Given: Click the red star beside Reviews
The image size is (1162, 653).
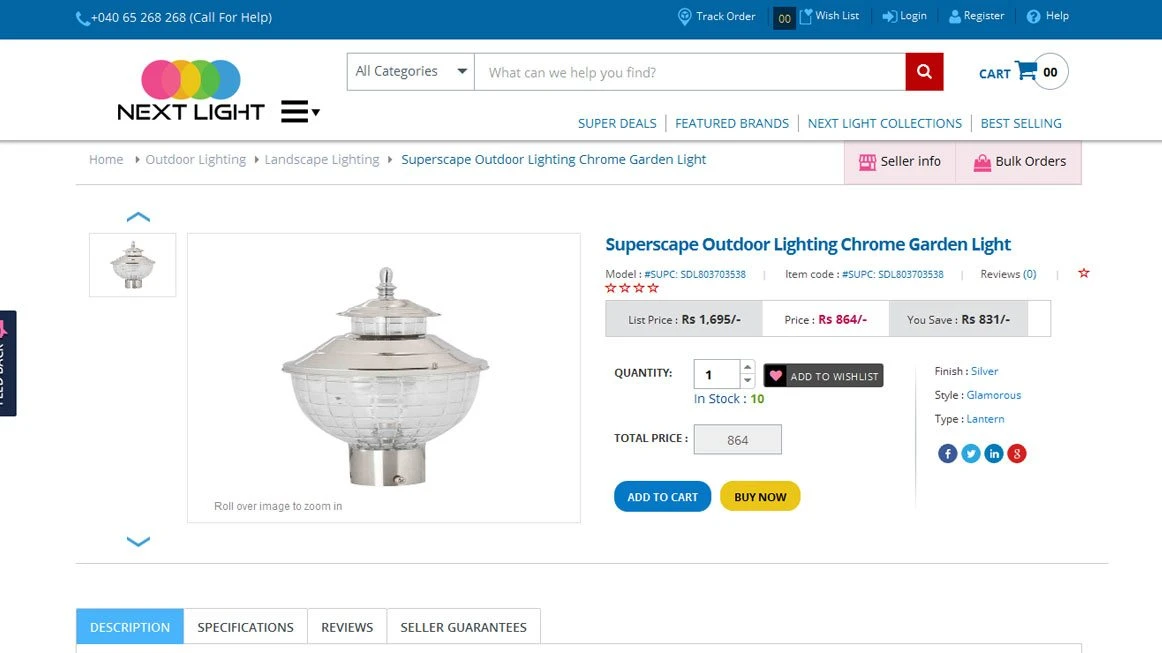Looking at the screenshot, I should 1084,273.
